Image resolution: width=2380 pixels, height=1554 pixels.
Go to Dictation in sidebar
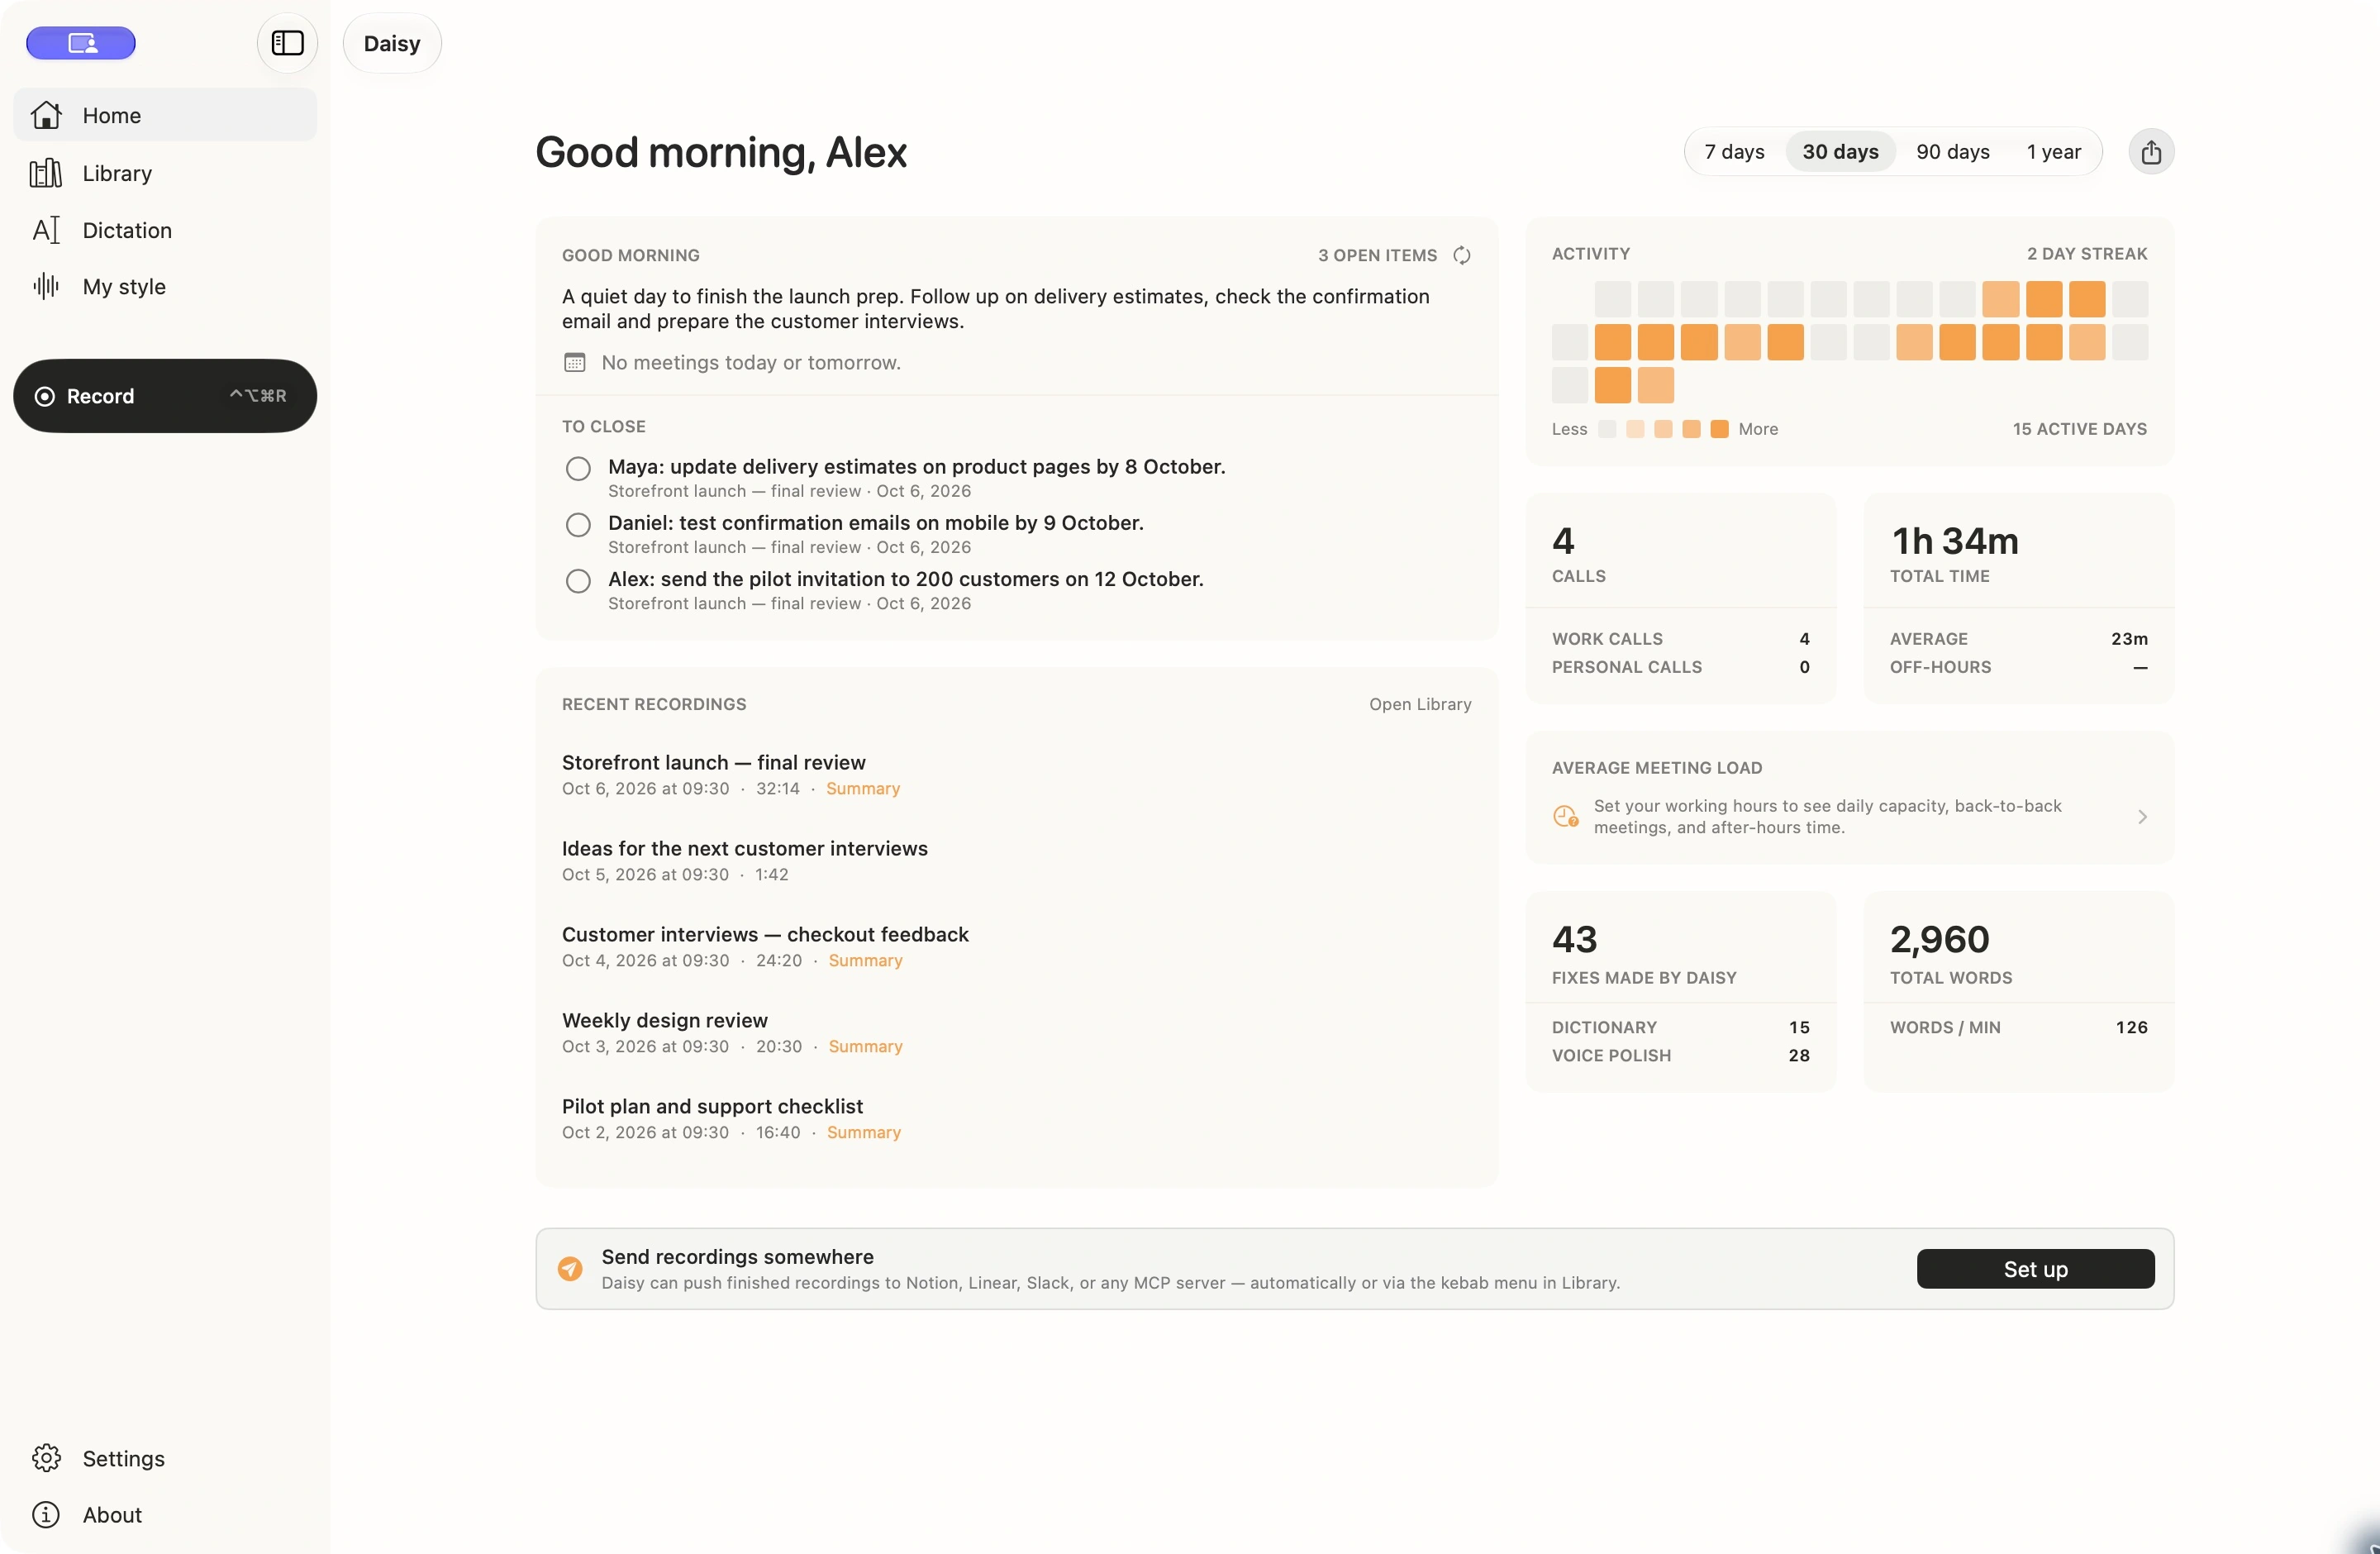click(x=165, y=230)
